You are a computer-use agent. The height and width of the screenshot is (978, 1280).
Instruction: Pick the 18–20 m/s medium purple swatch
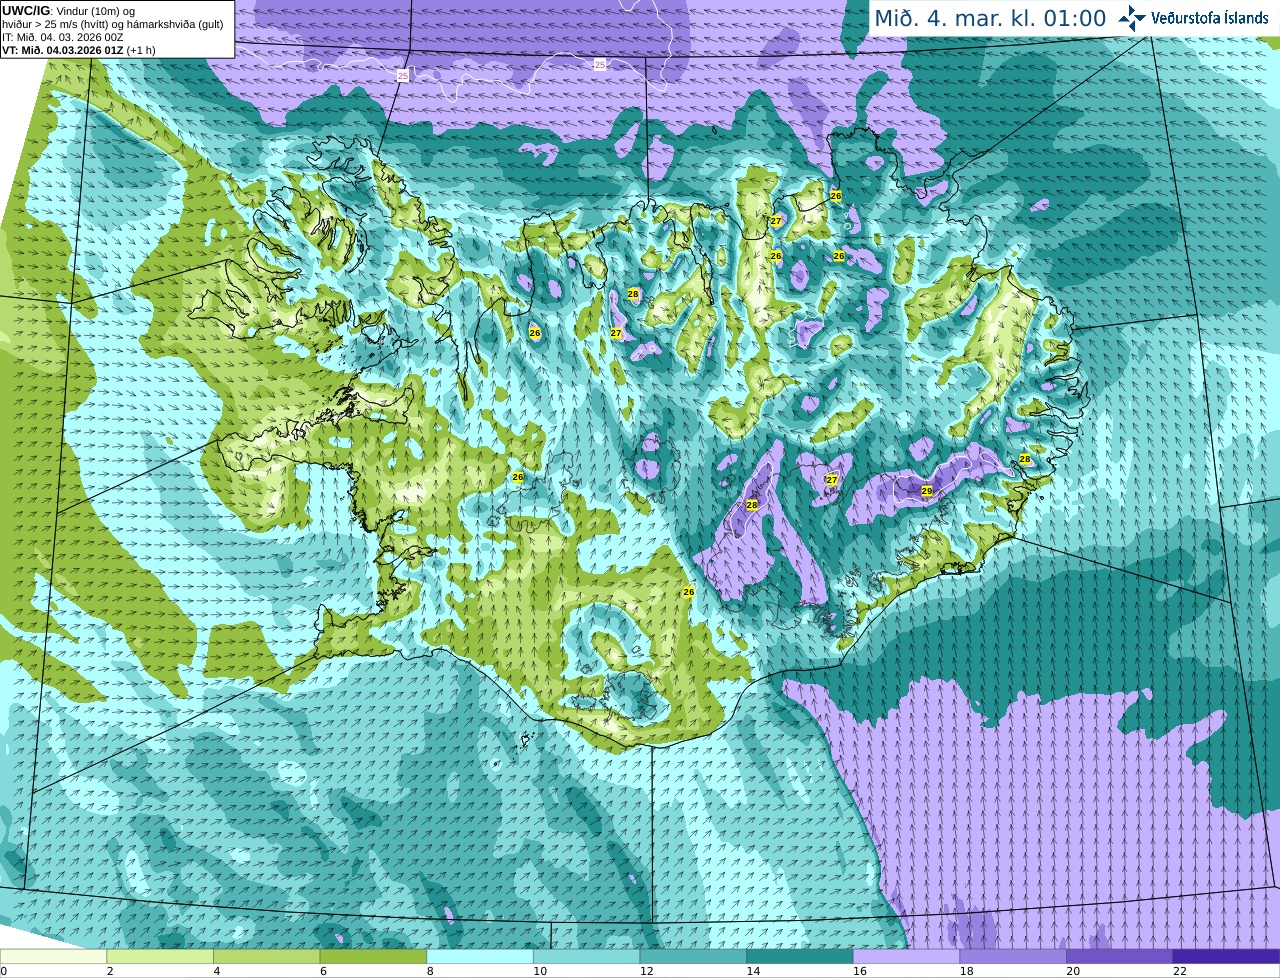(x=1013, y=956)
